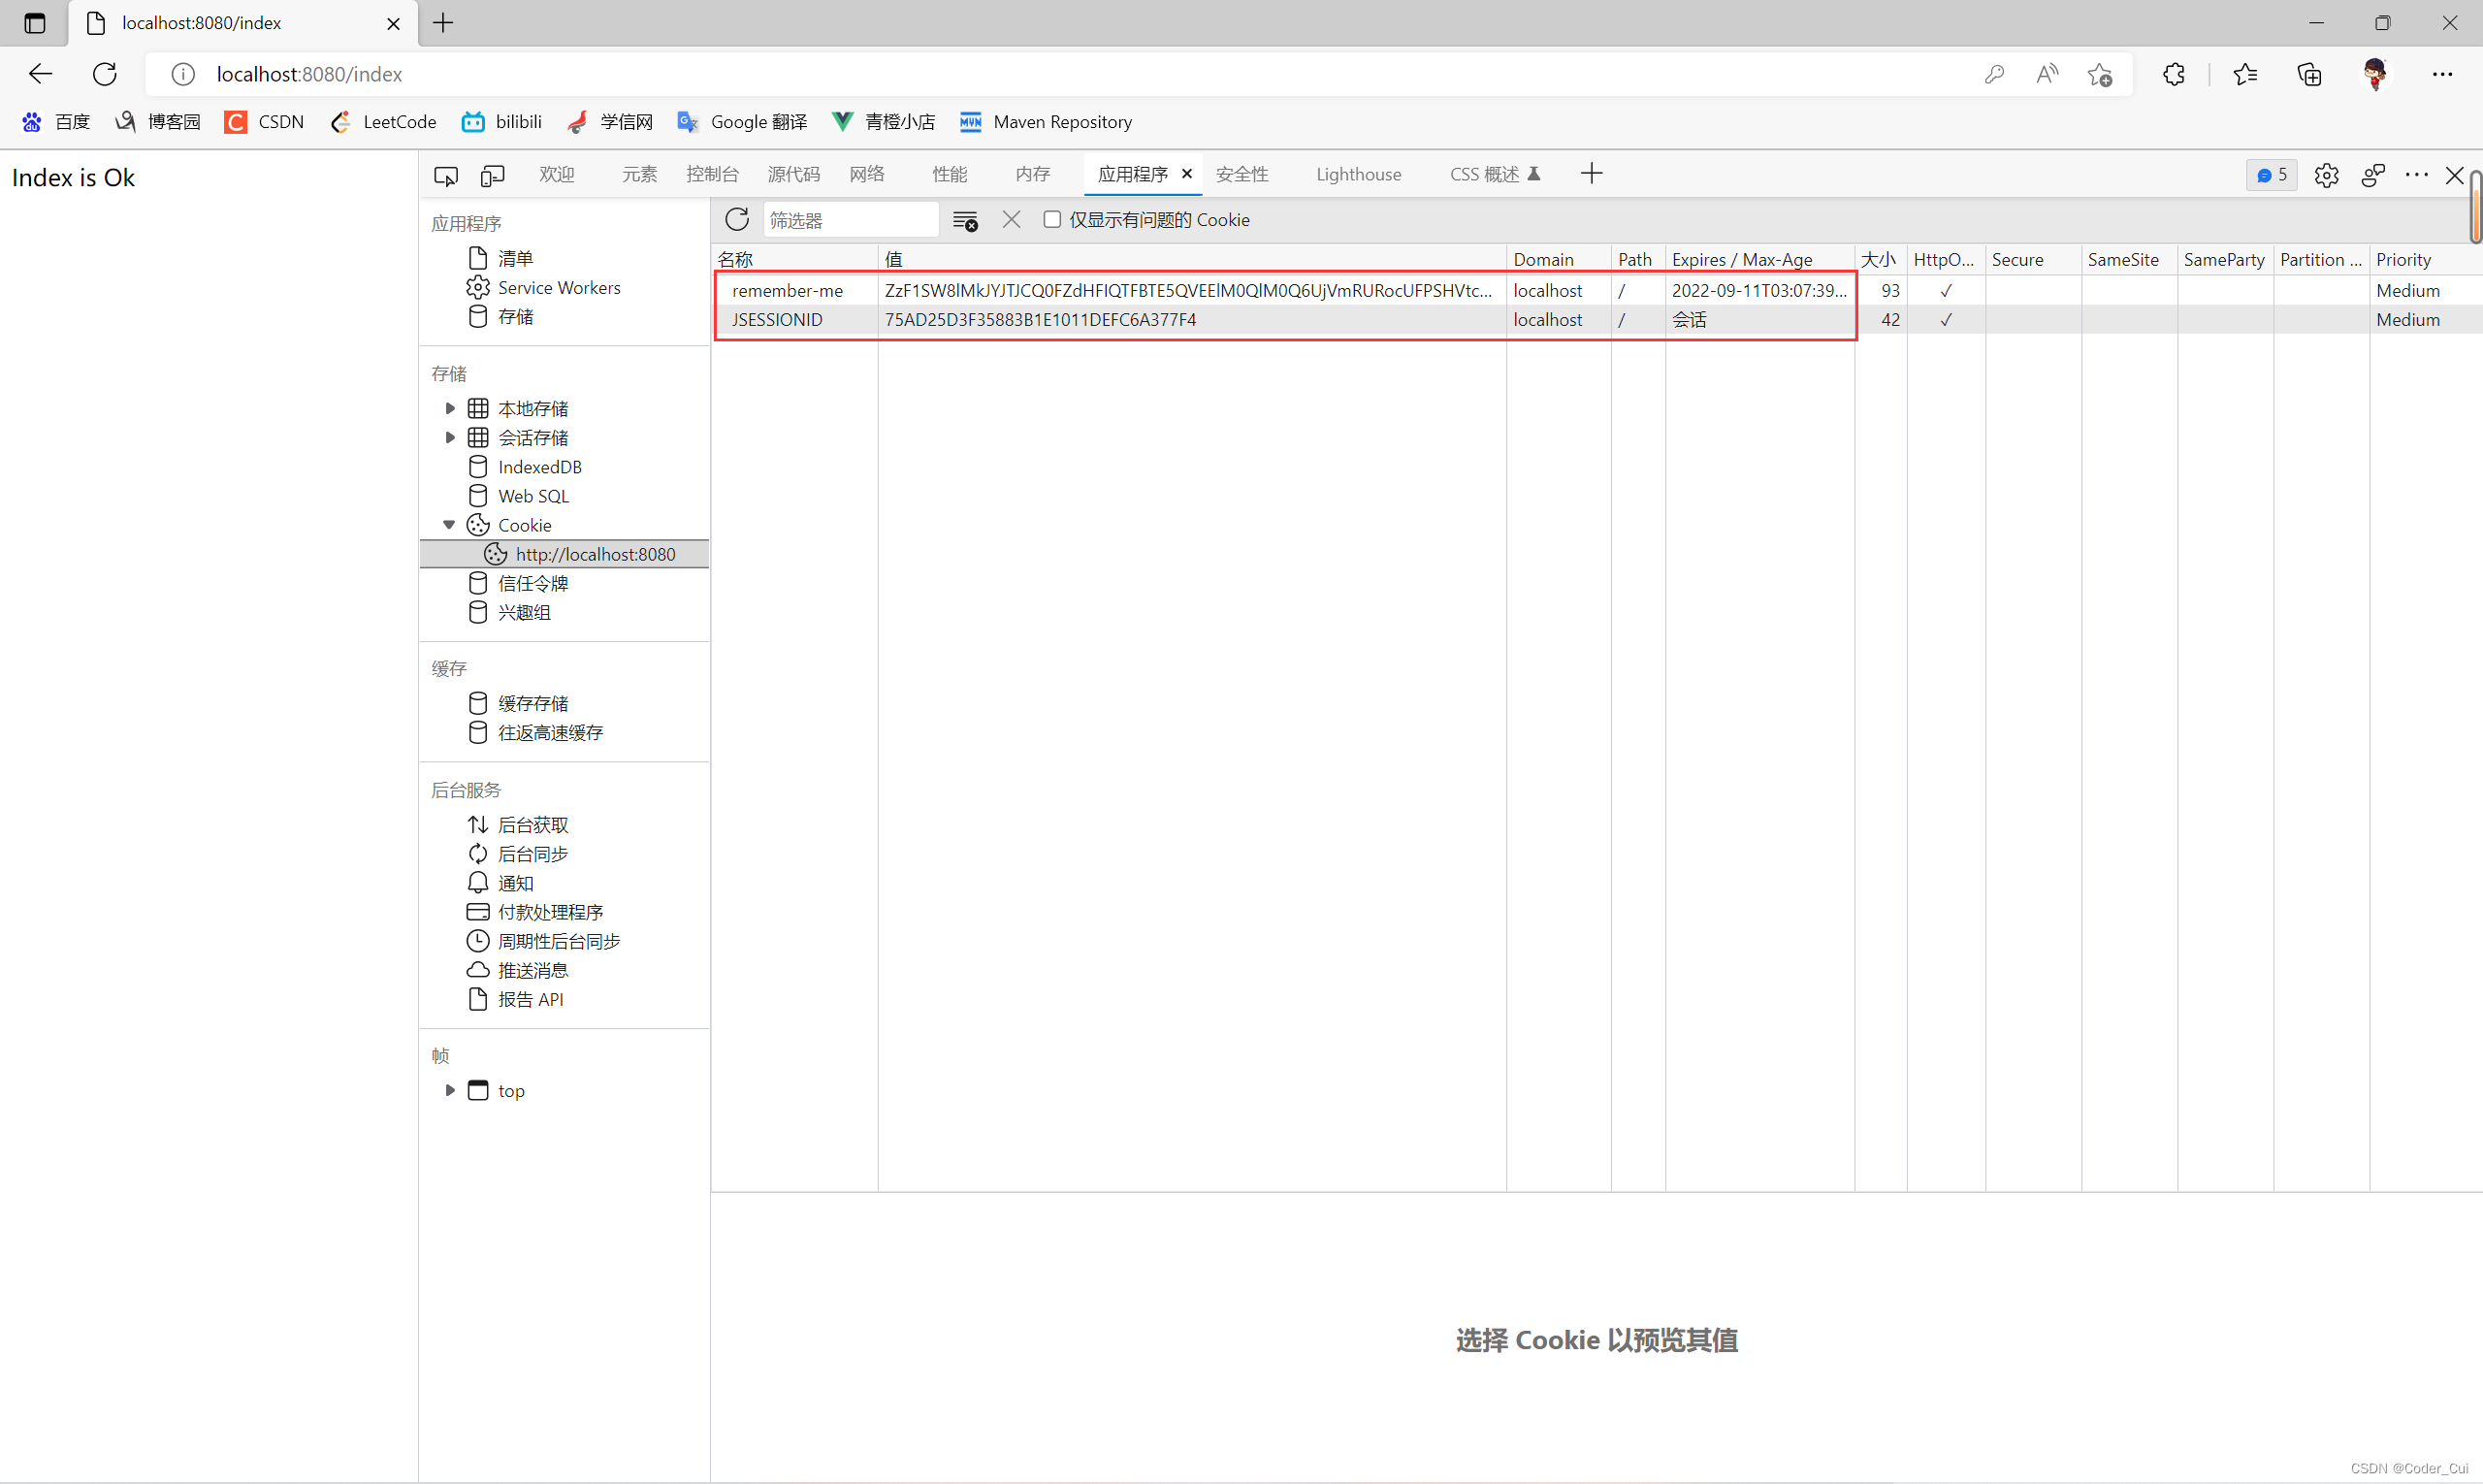Viewport: 2483px width, 1484px height.
Task: Open the 安全性 tab
Action: tap(1242, 174)
